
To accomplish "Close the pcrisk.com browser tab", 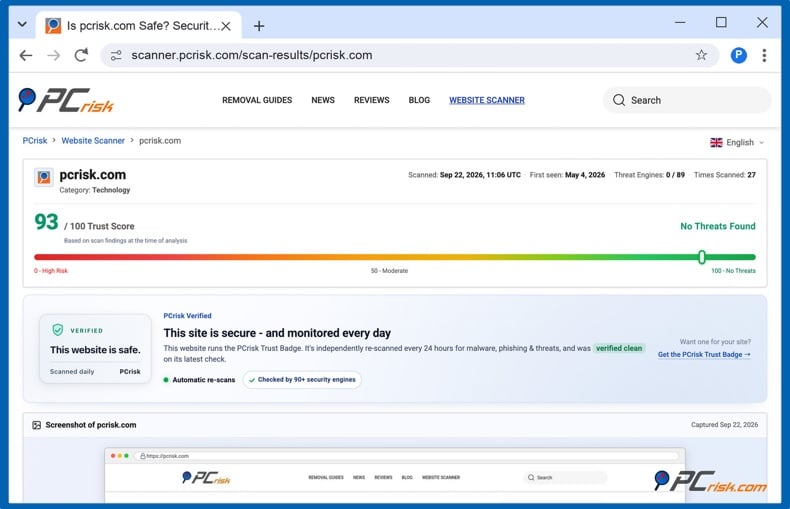I will coord(226,26).
